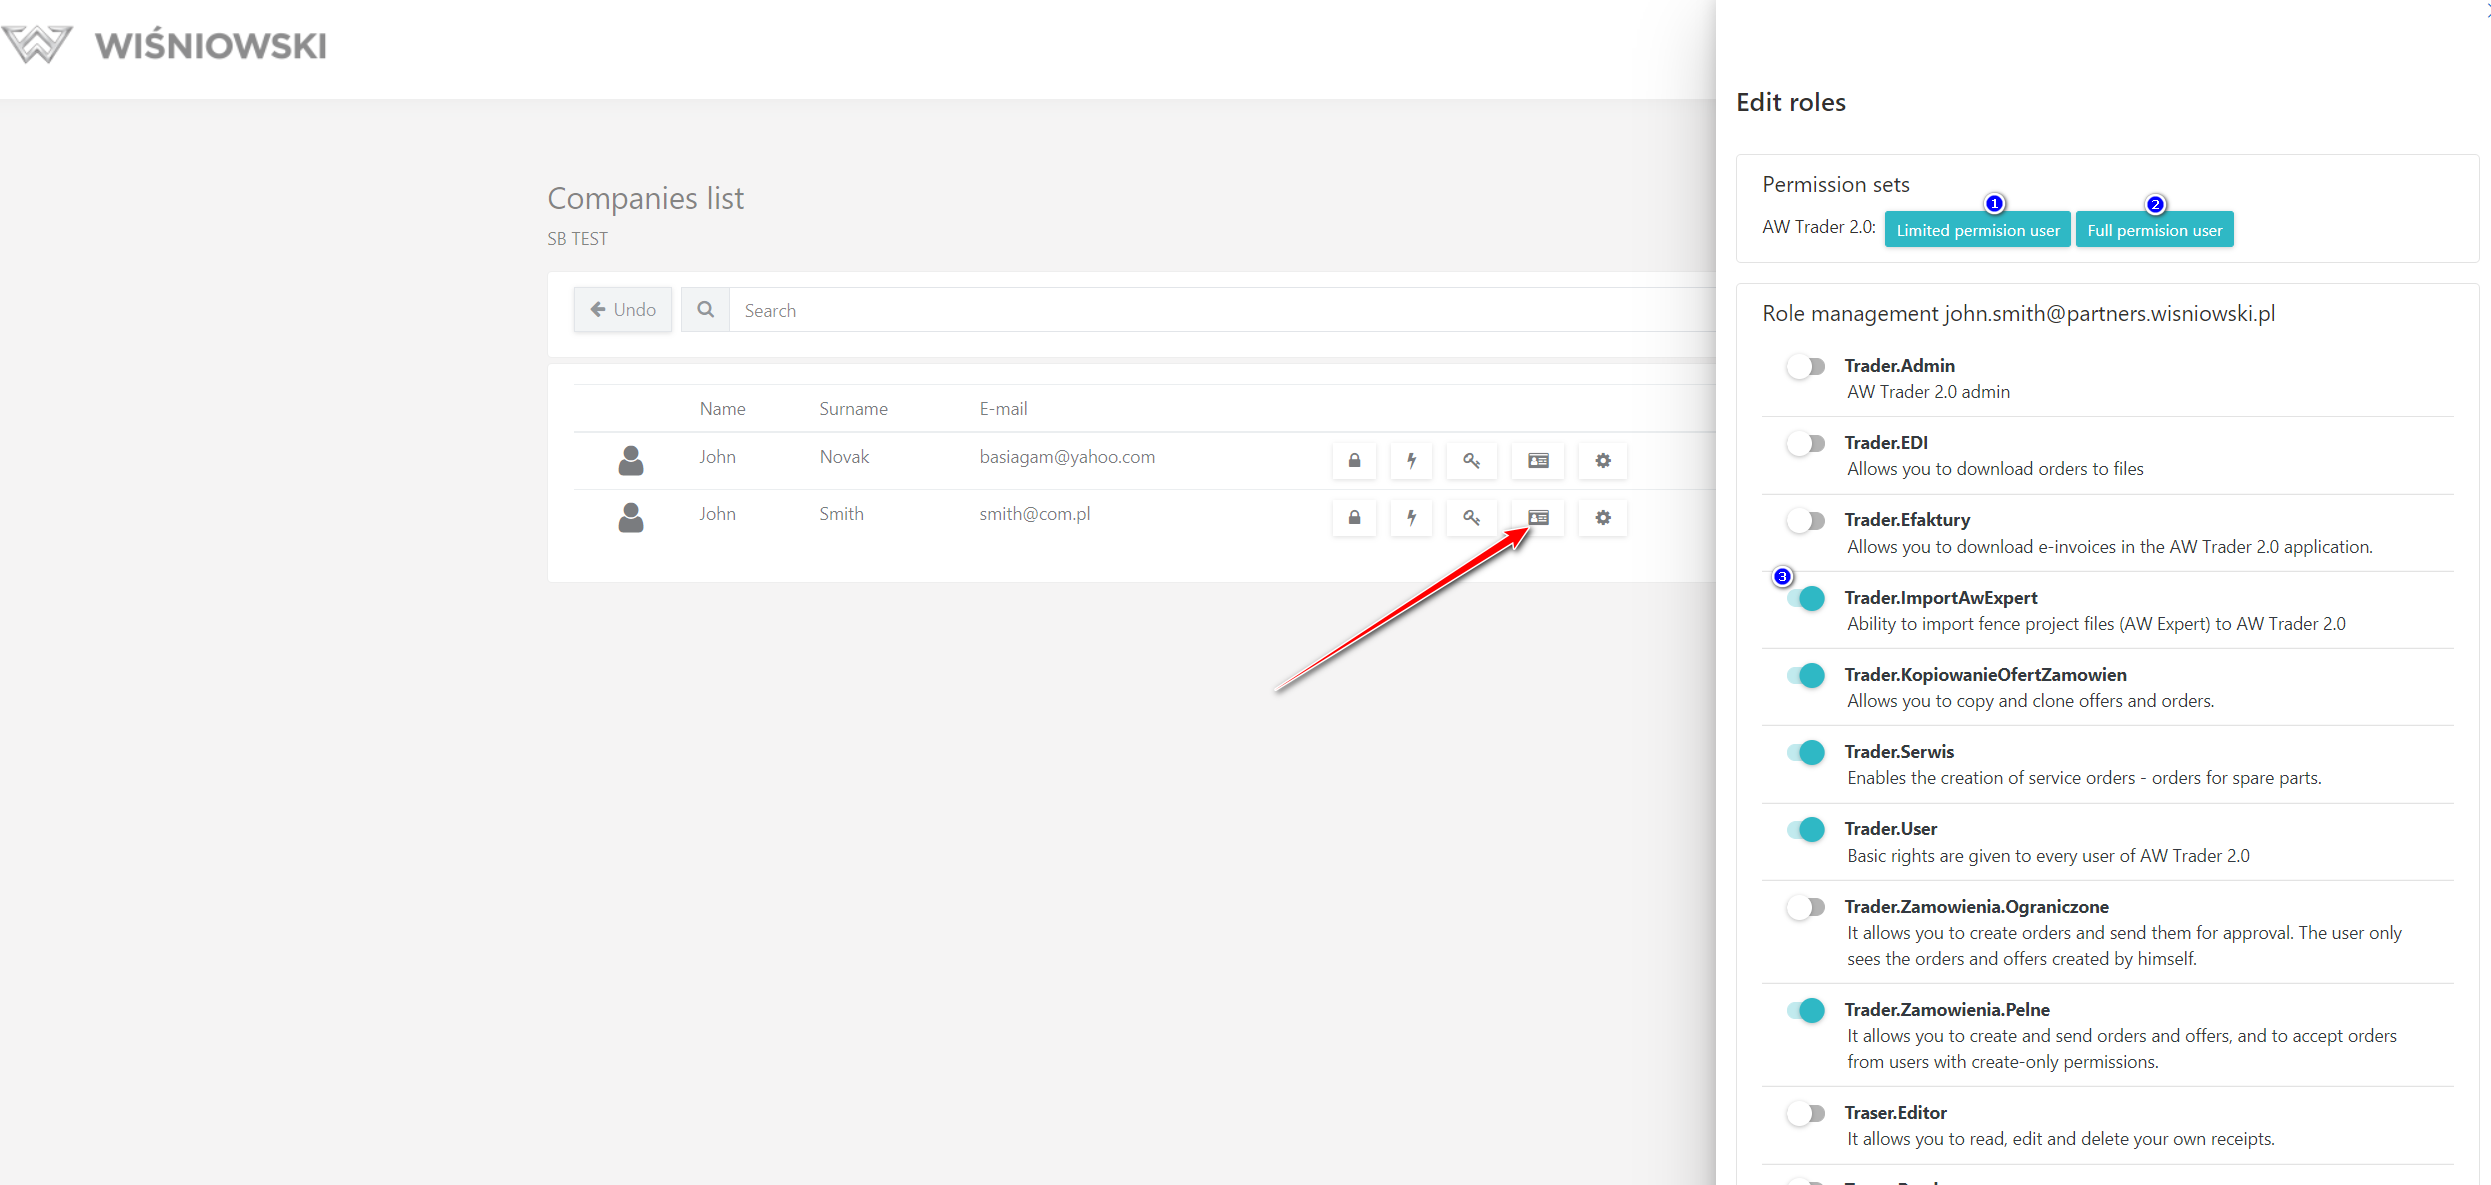Enable the Trader.Admin role toggle
Viewport: 2491px width, 1185px height.
pyautogui.click(x=1806, y=367)
